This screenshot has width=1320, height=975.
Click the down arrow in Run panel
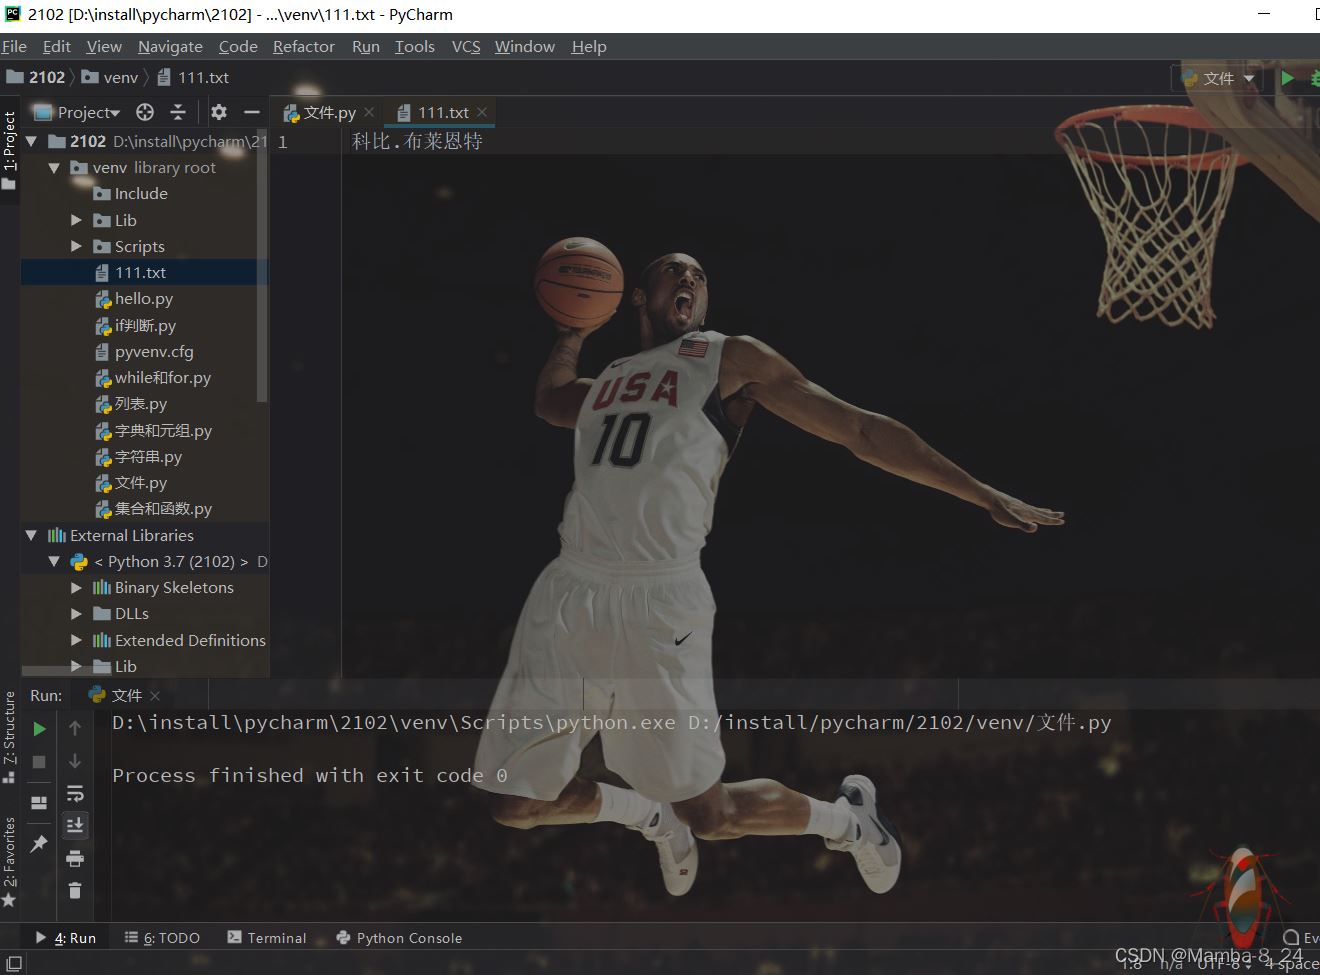[x=75, y=762]
